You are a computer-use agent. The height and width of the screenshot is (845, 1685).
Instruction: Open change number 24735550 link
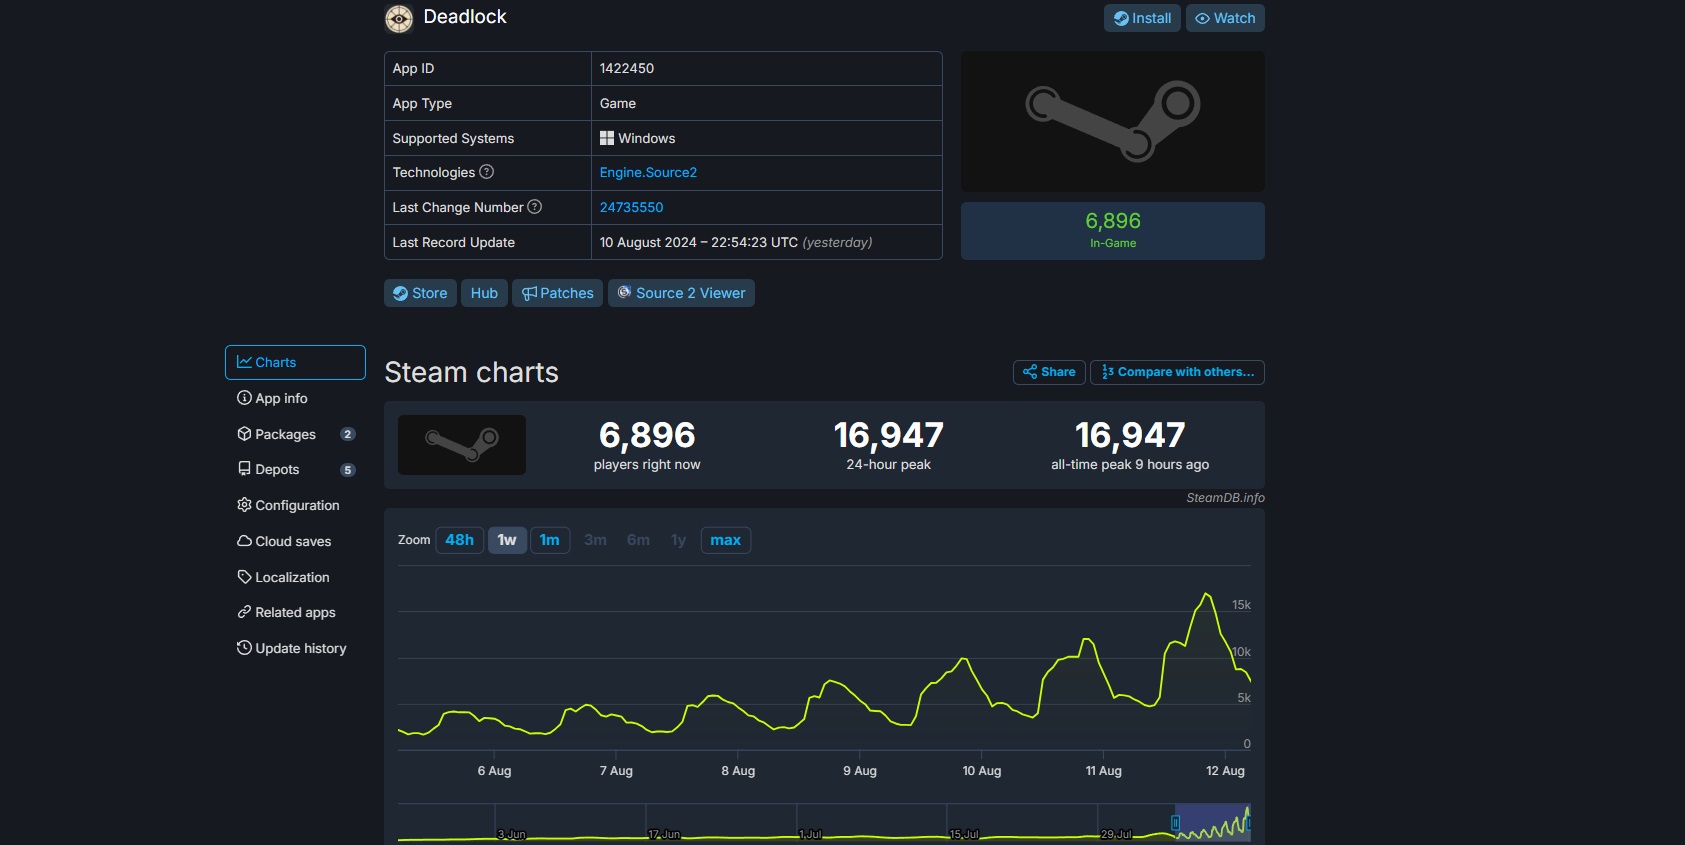(631, 207)
